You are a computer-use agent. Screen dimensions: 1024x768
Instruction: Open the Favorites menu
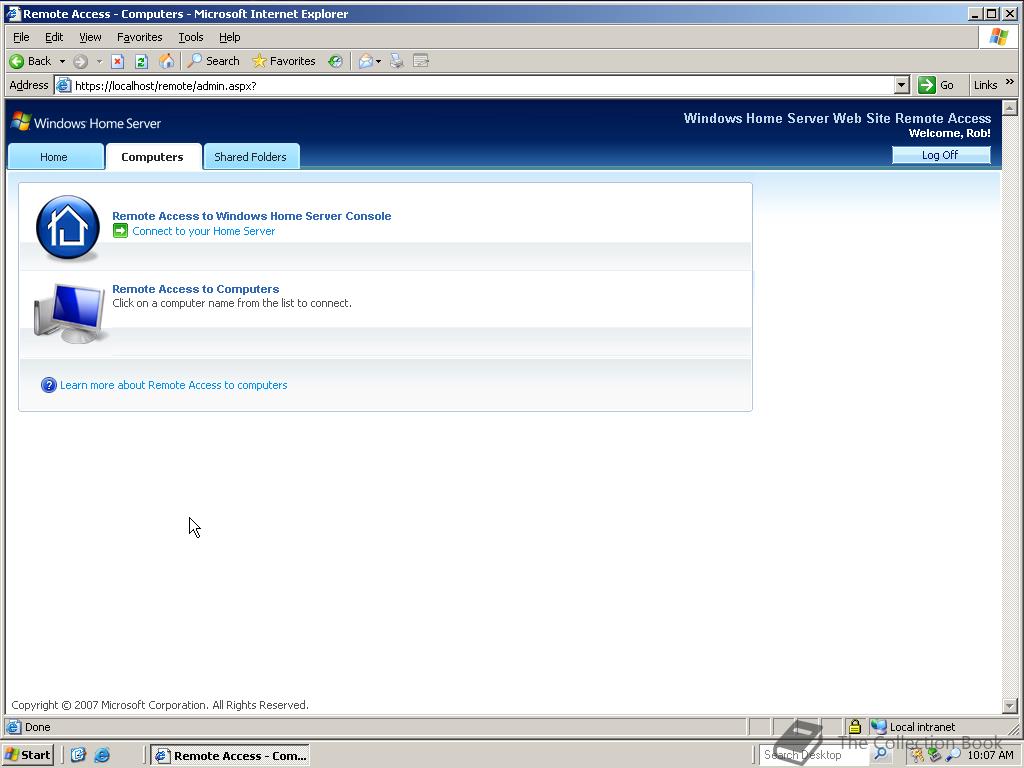point(140,37)
